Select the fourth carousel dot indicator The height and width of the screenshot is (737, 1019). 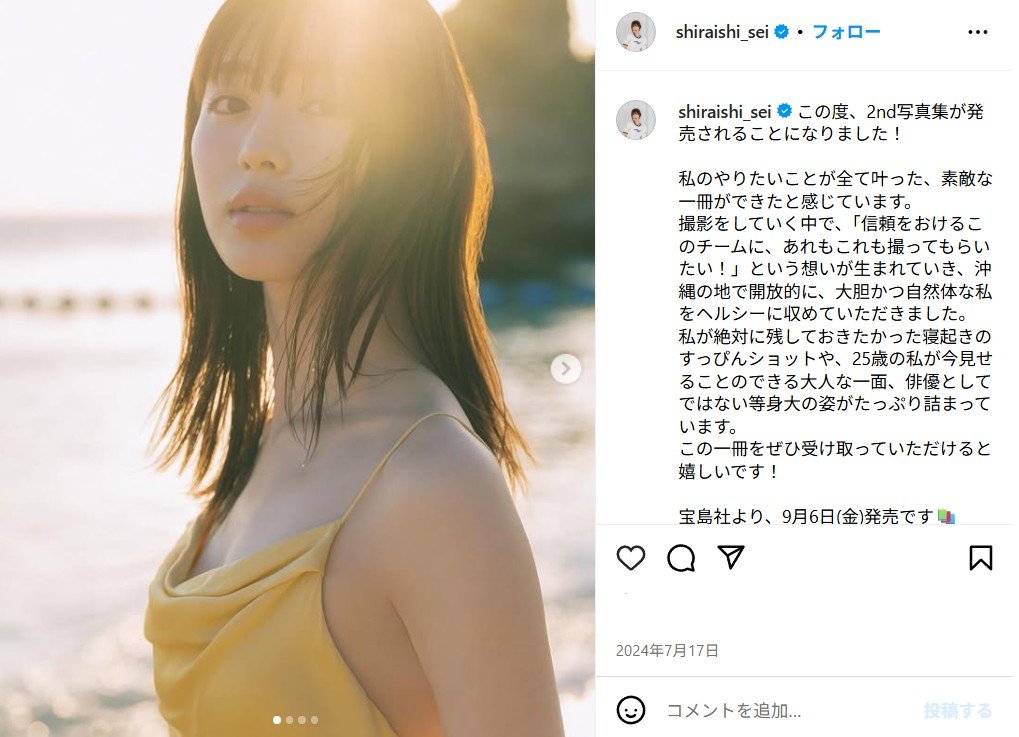(315, 719)
